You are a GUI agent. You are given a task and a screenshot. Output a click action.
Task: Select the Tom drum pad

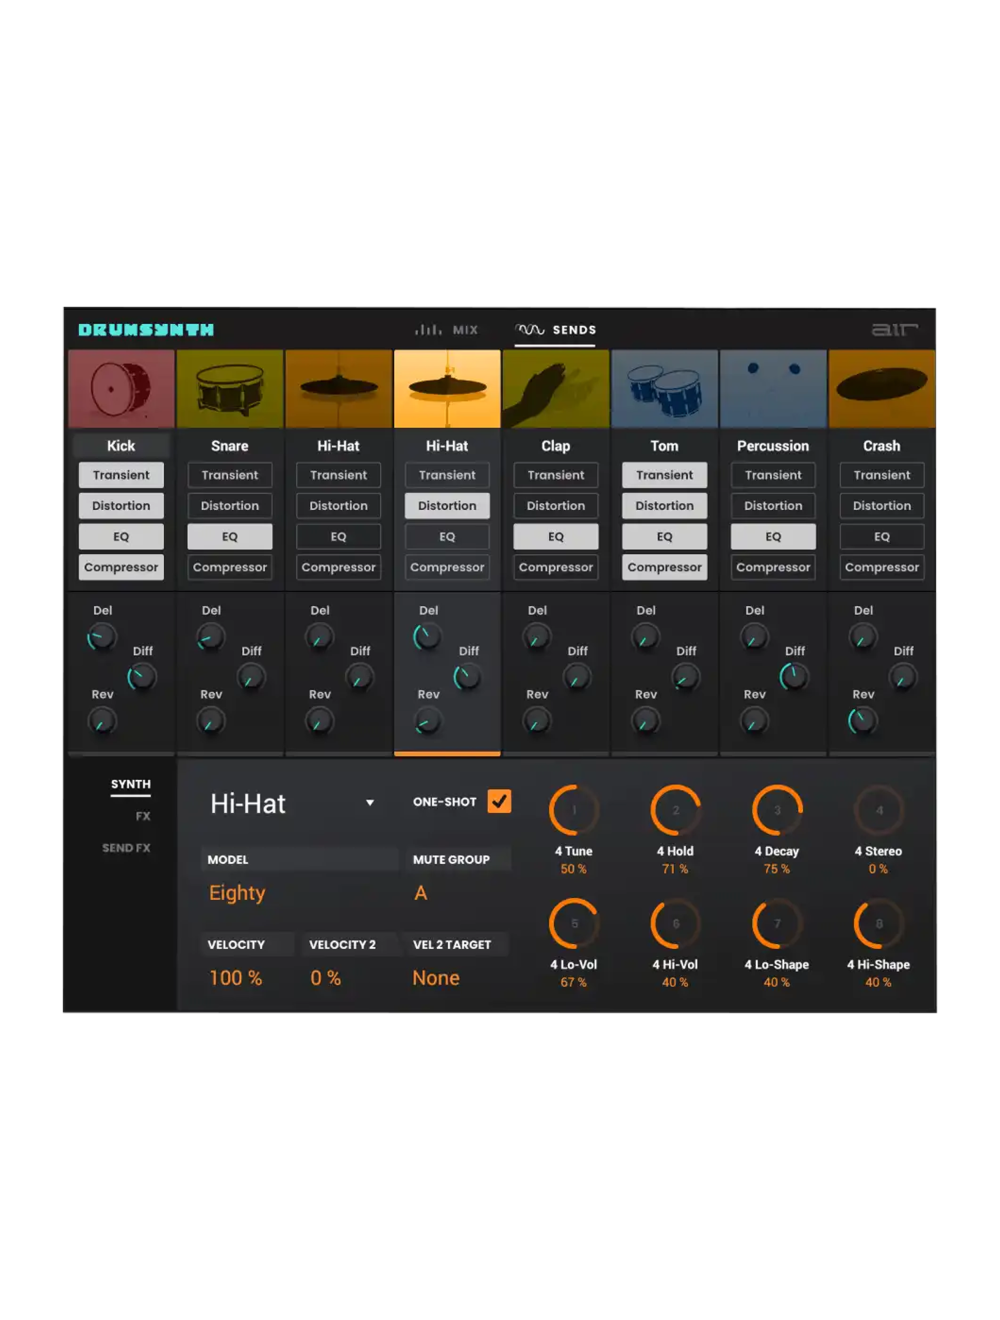point(664,389)
